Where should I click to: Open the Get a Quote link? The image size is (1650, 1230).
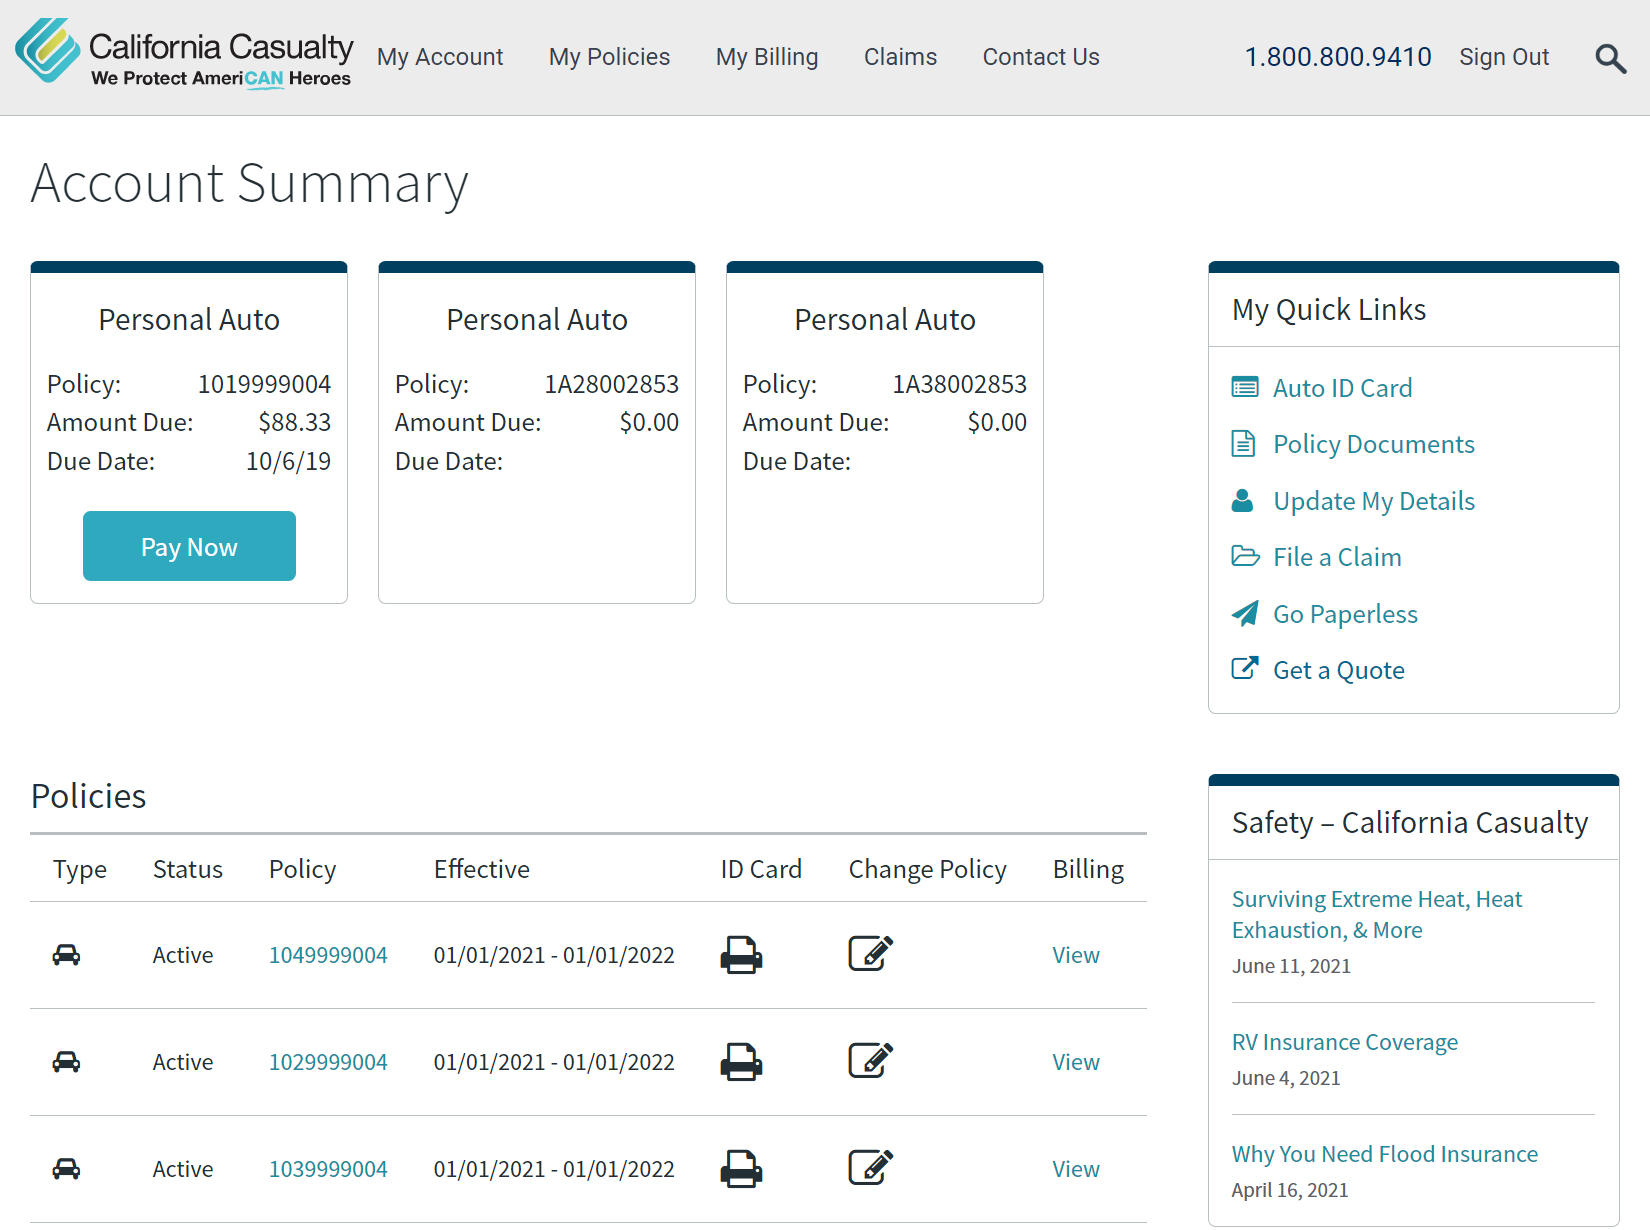pos(1338,670)
